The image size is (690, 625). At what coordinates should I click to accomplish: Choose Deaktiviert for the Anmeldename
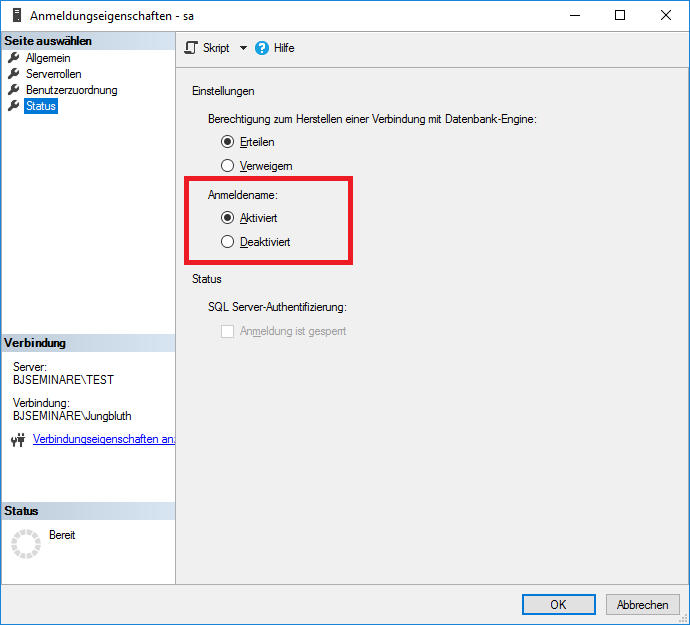228,241
